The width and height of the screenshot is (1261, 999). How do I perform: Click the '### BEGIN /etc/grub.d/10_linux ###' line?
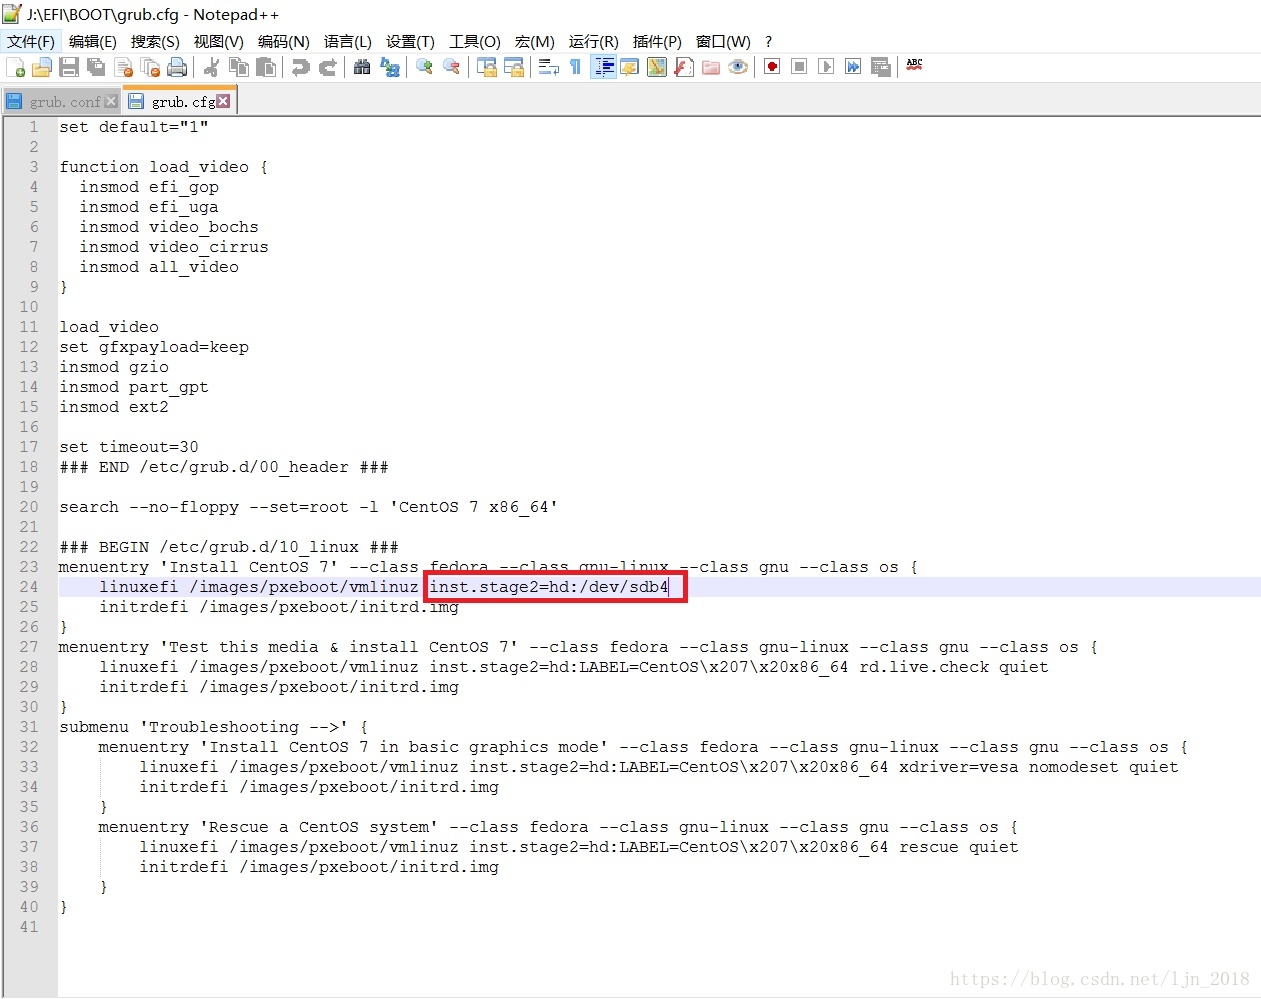pos(229,547)
